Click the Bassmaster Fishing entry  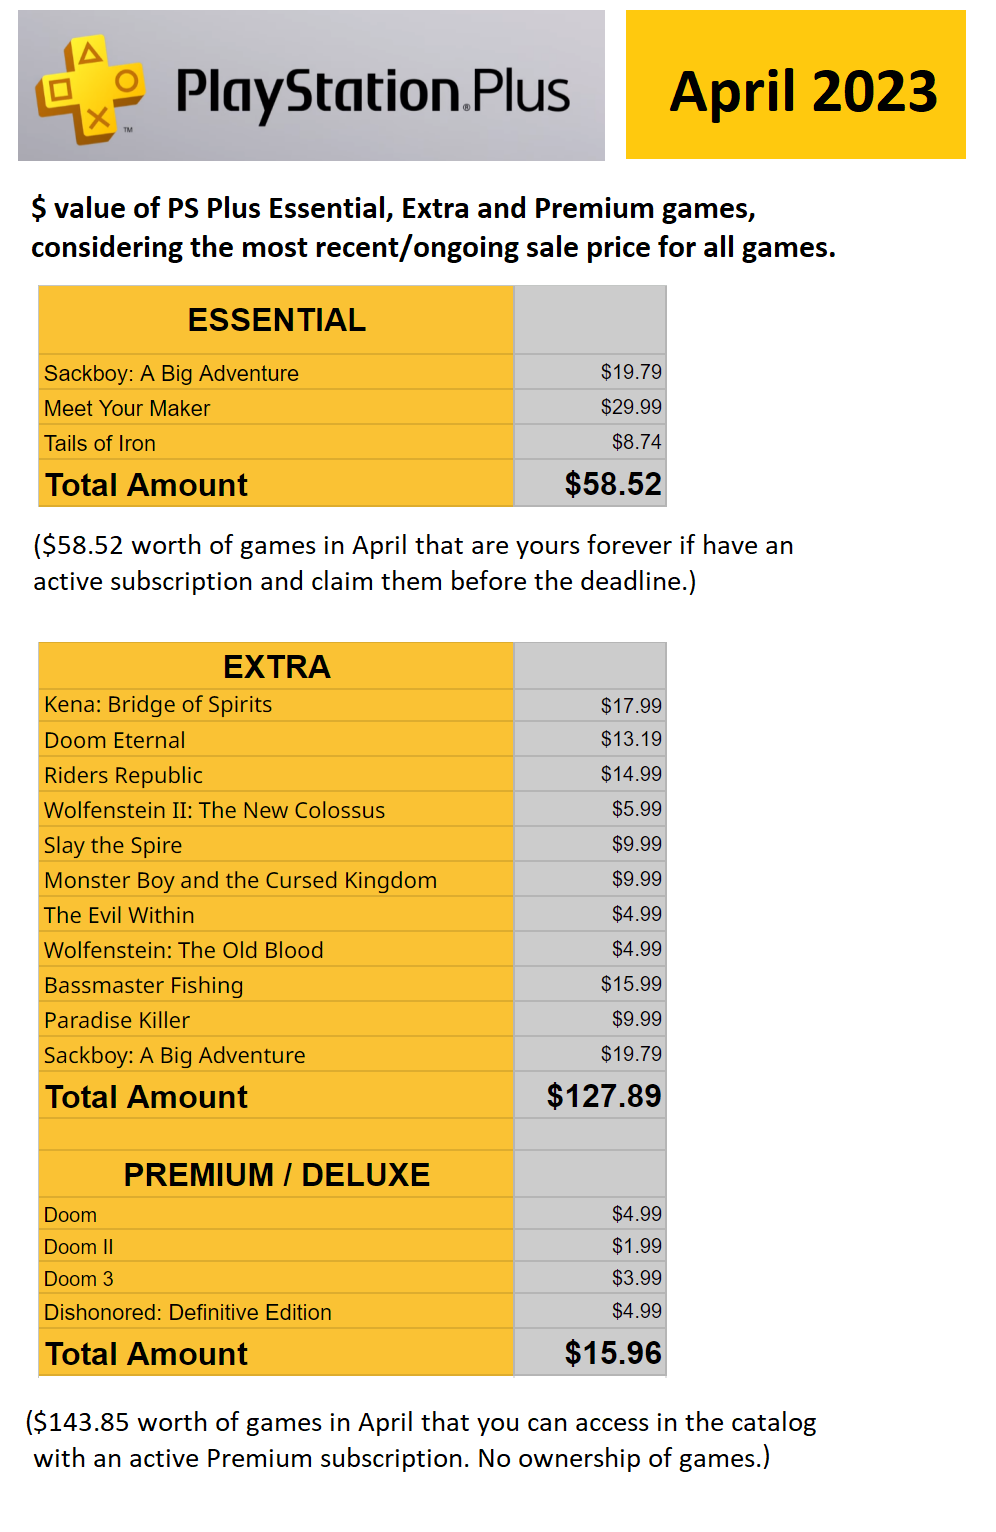(x=144, y=985)
